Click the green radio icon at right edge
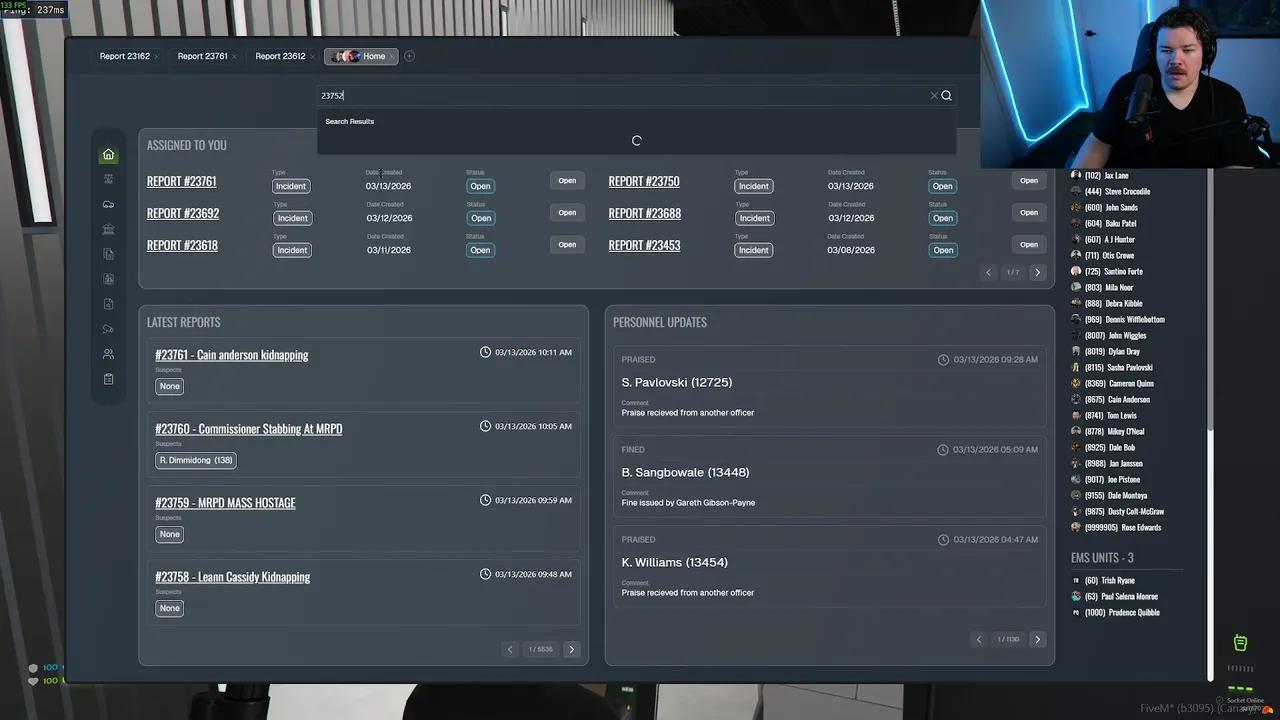 pyautogui.click(x=1240, y=642)
